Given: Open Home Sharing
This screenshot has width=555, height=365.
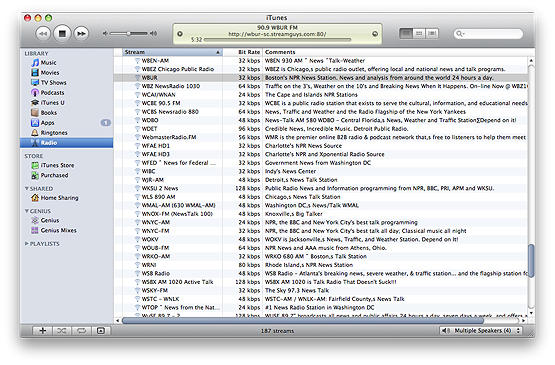Looking at the screenshot, I should tap(59, 198).
